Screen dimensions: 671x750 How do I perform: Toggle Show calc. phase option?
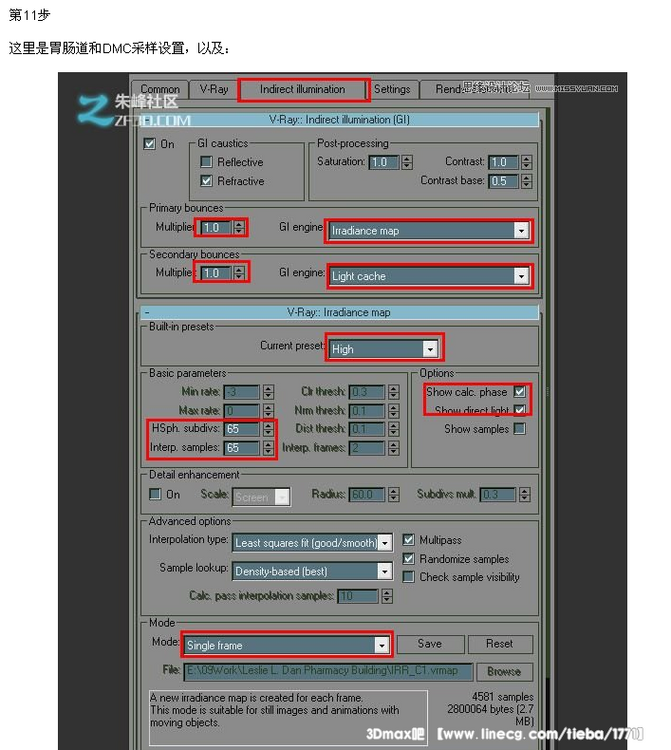click(x=519, y=392)
